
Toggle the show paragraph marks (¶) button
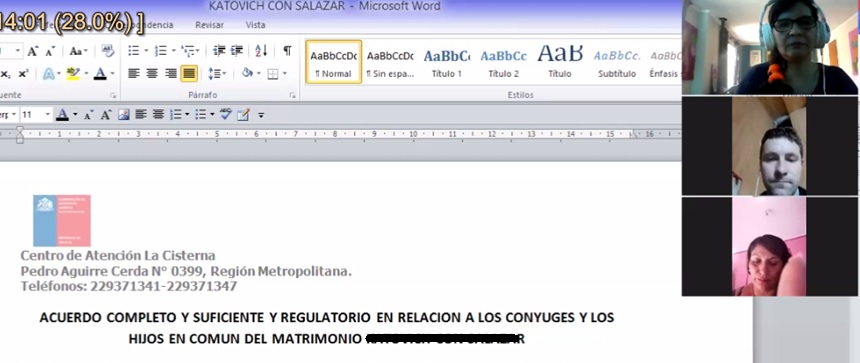287,51
